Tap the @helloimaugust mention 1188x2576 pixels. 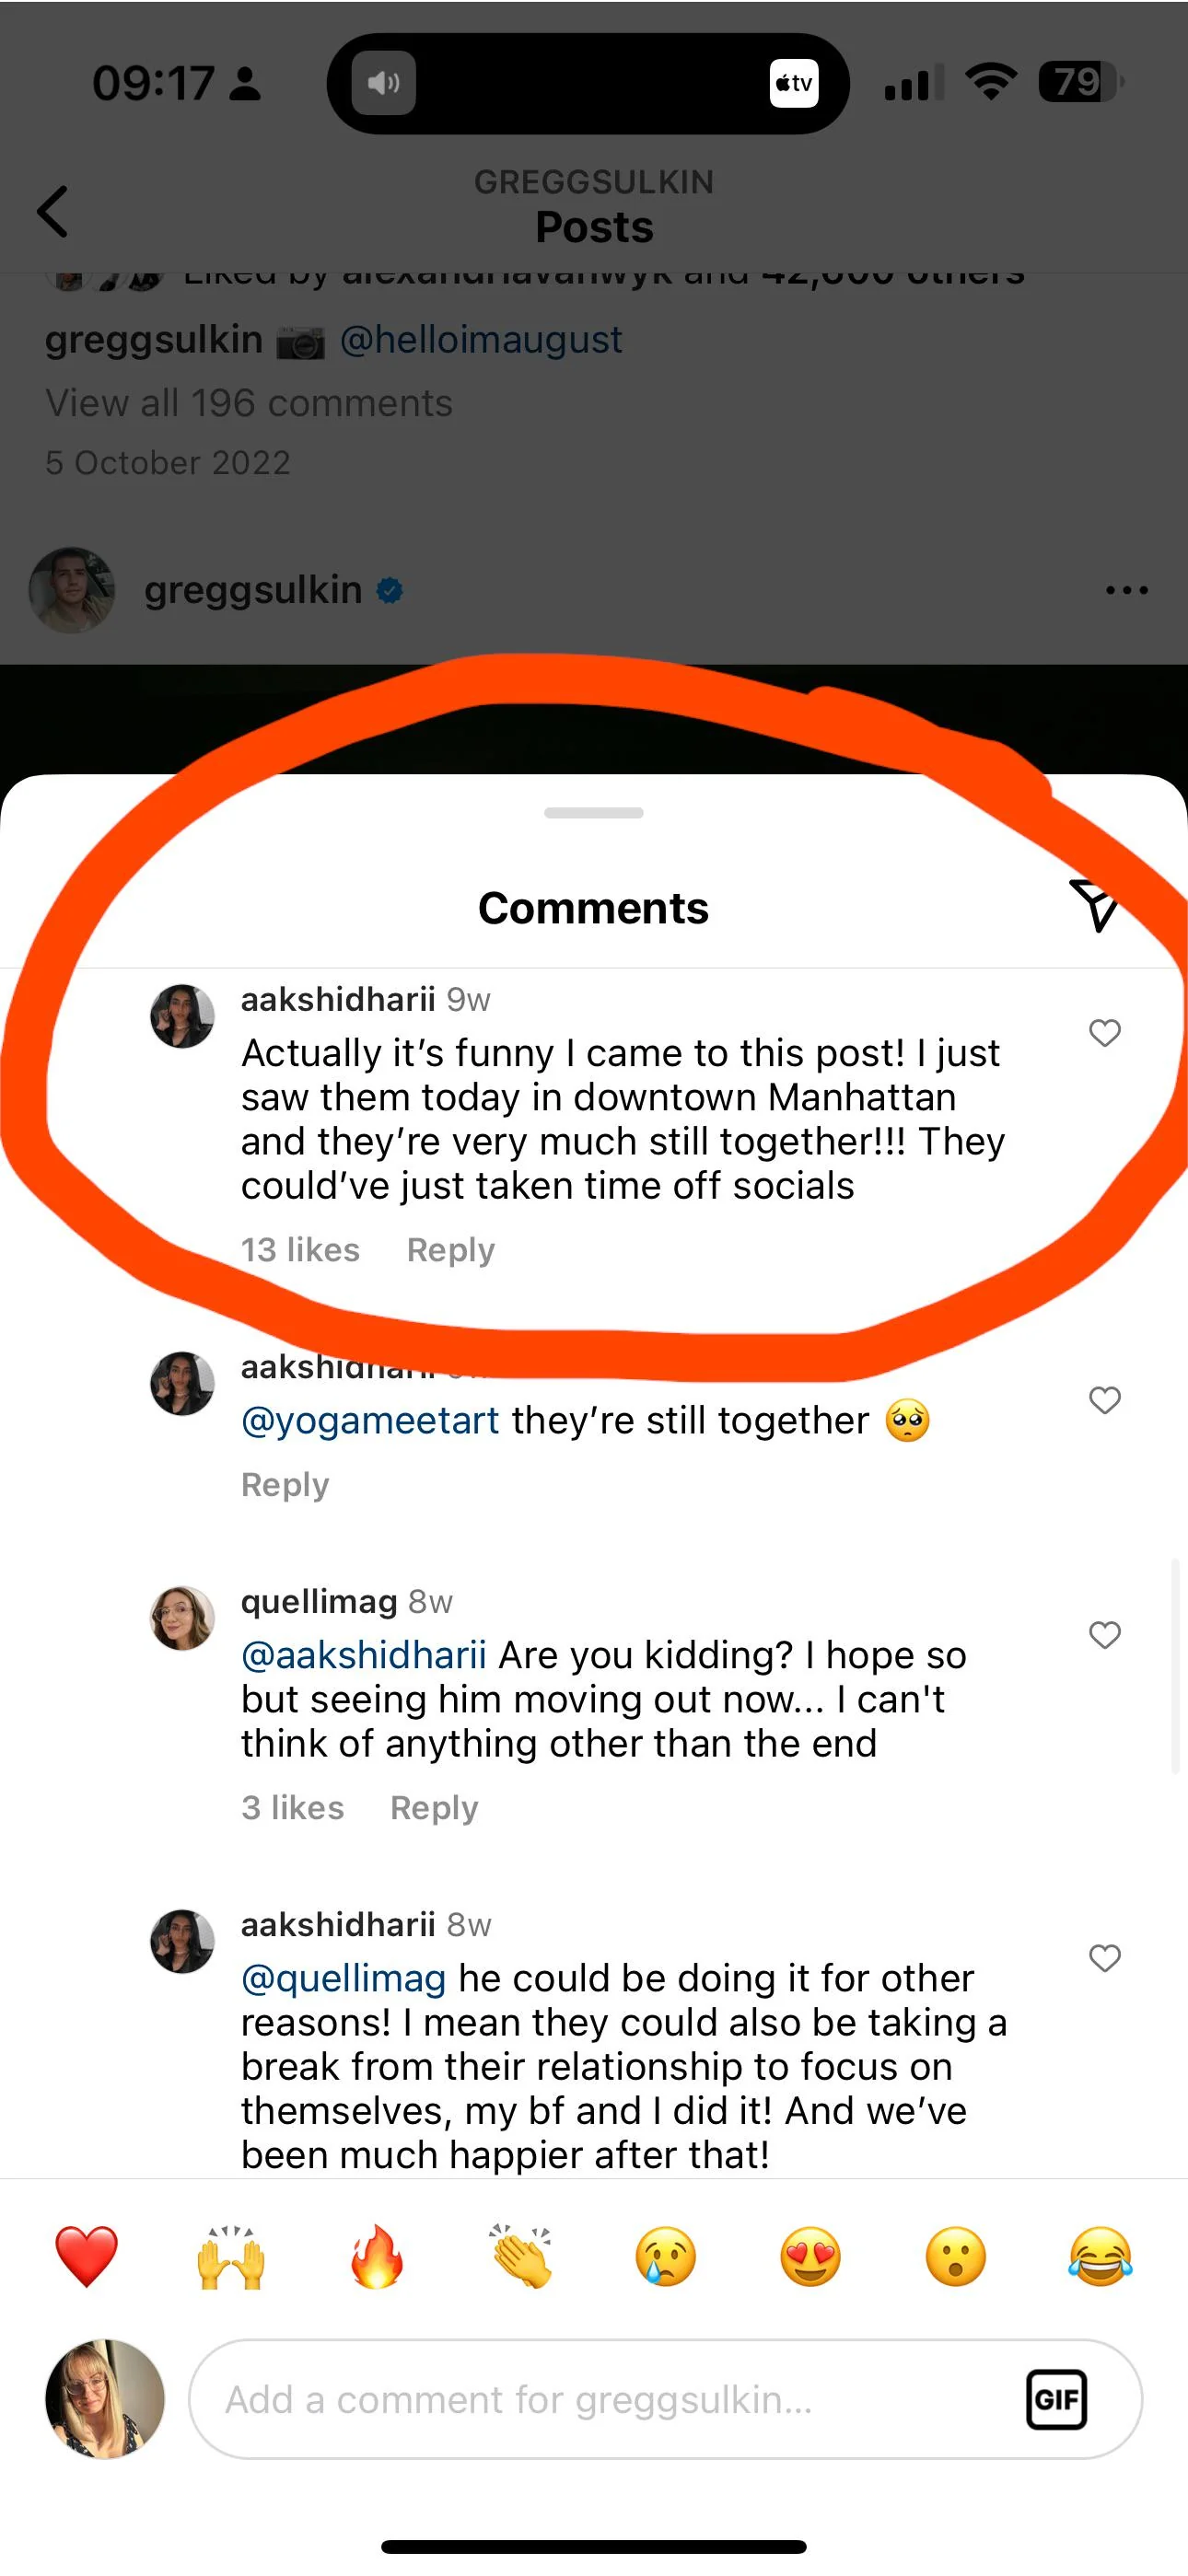481,340
